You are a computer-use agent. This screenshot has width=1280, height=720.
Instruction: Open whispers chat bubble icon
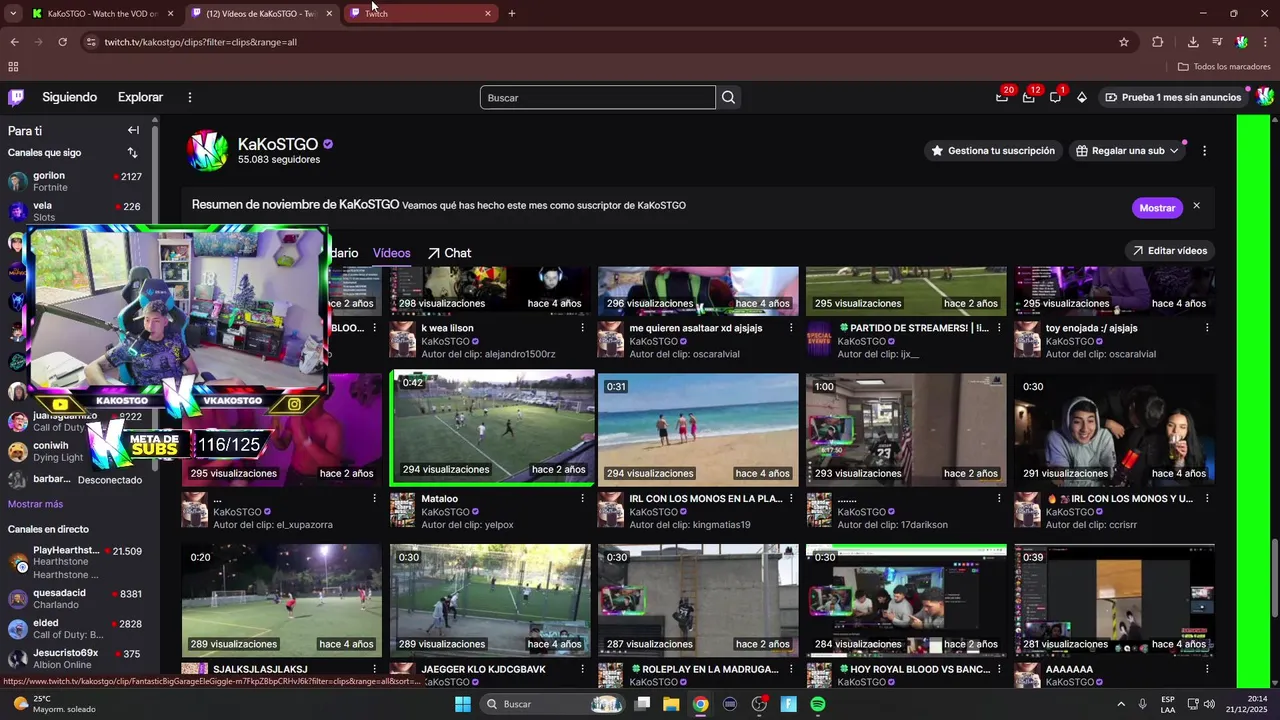(1055, 97)
